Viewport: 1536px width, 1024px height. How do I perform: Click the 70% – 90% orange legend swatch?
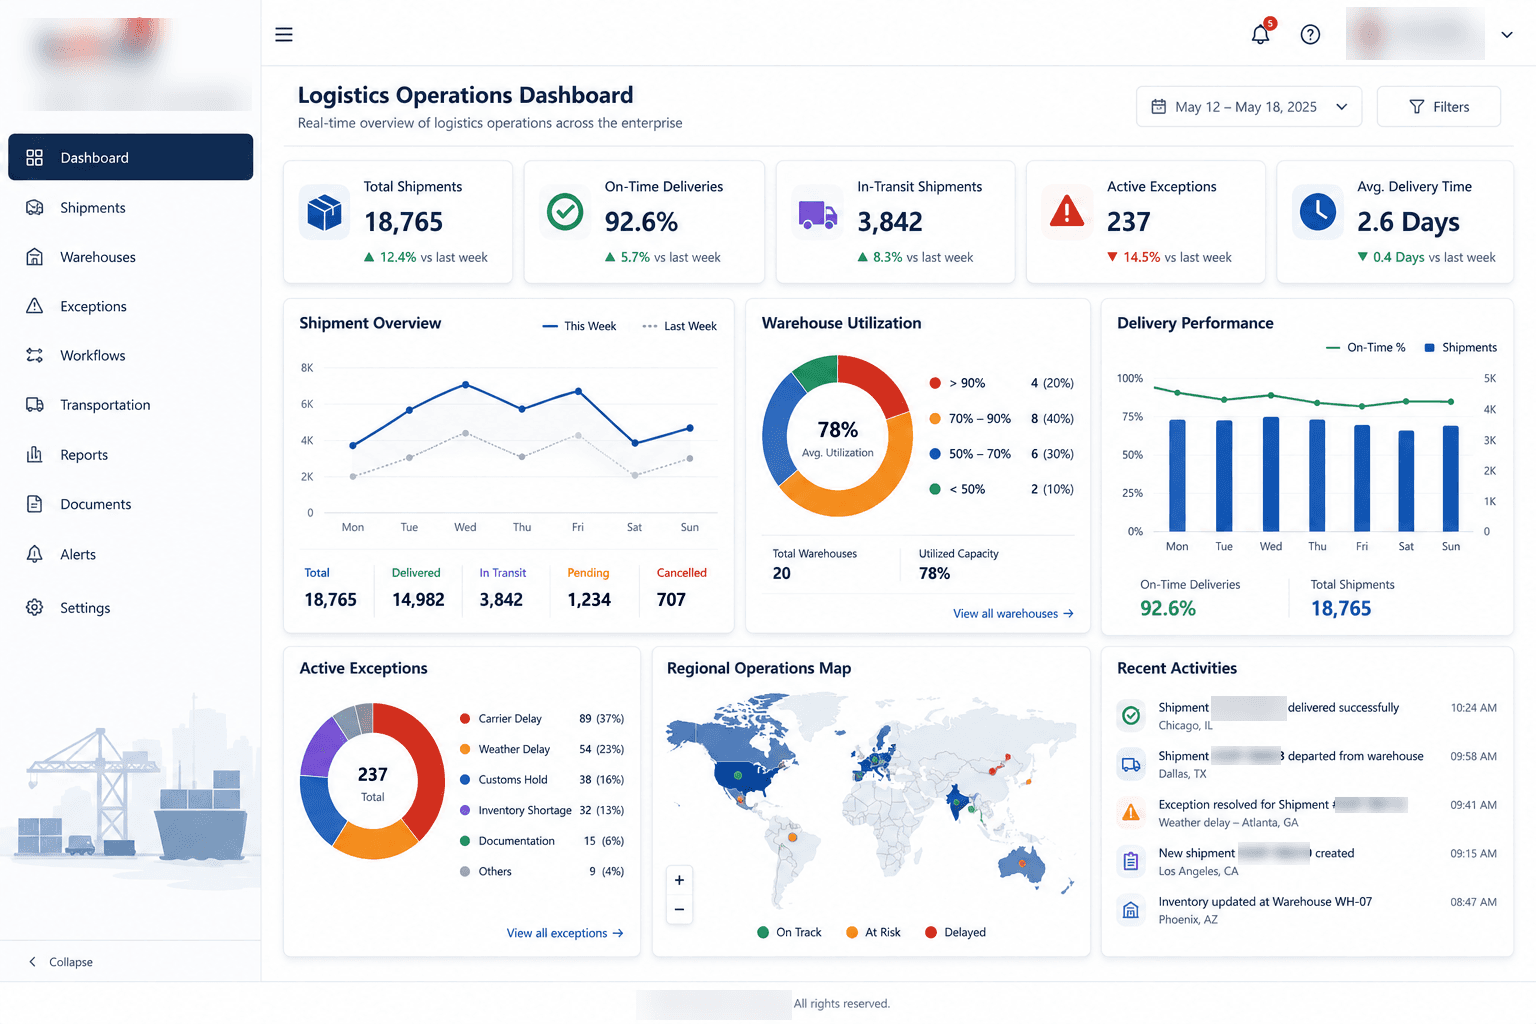(x=935, y=419)
